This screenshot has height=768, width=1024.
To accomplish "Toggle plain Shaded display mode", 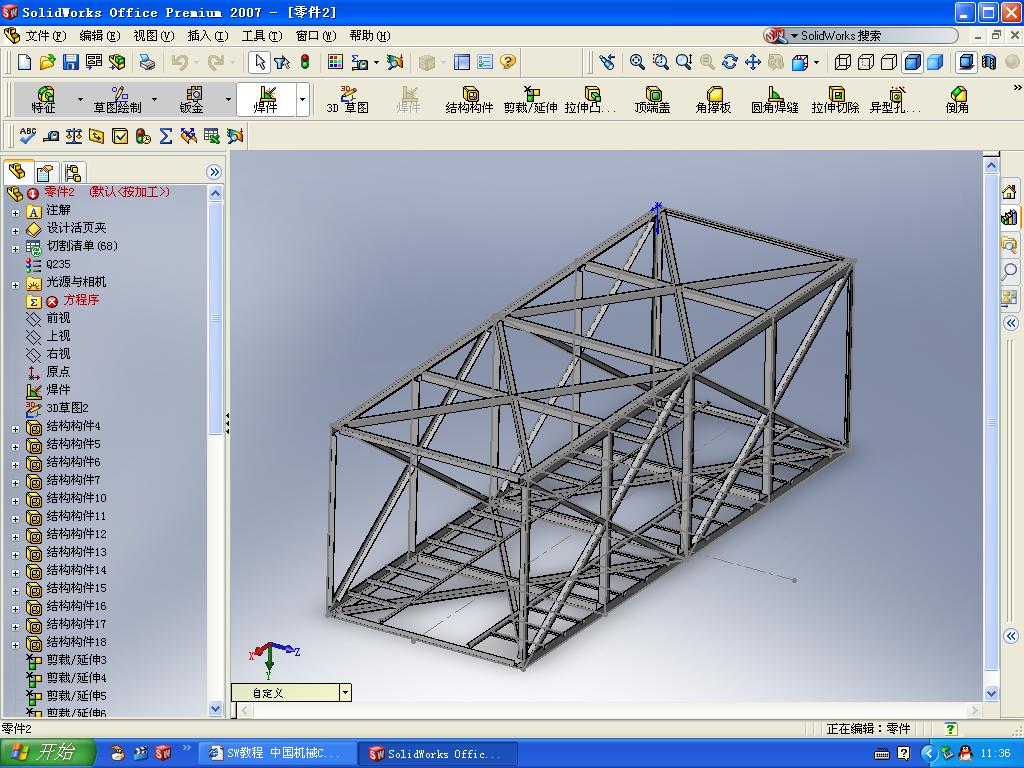I will click(x=935, y=62).
